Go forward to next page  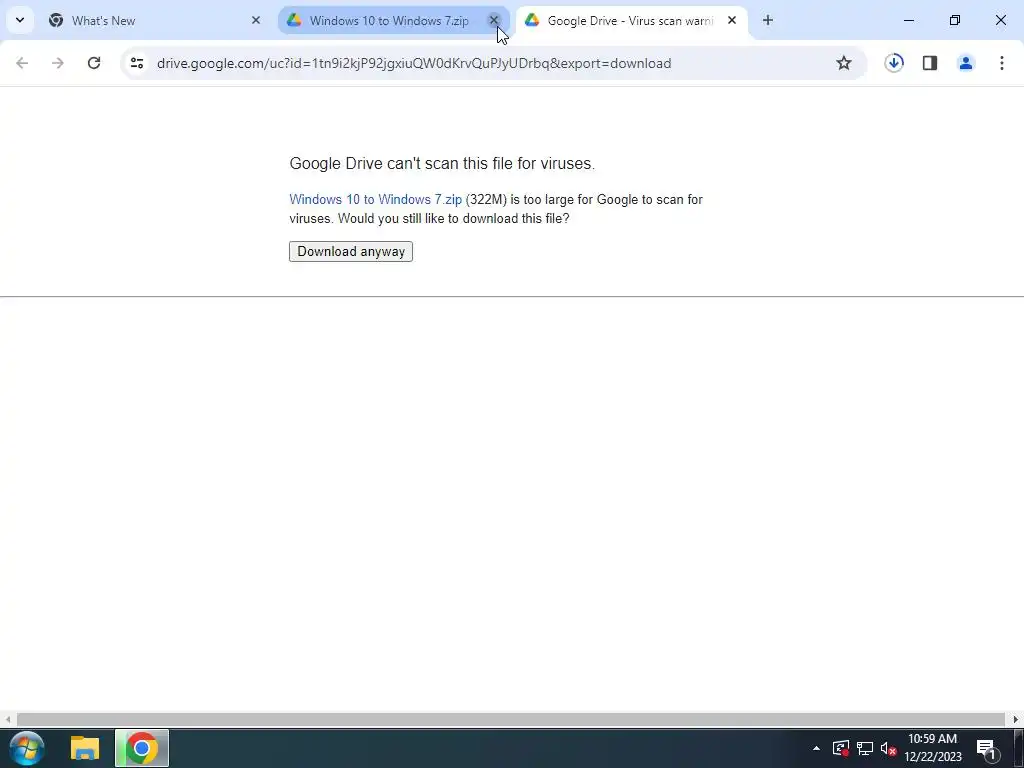(x=58, y=63)
